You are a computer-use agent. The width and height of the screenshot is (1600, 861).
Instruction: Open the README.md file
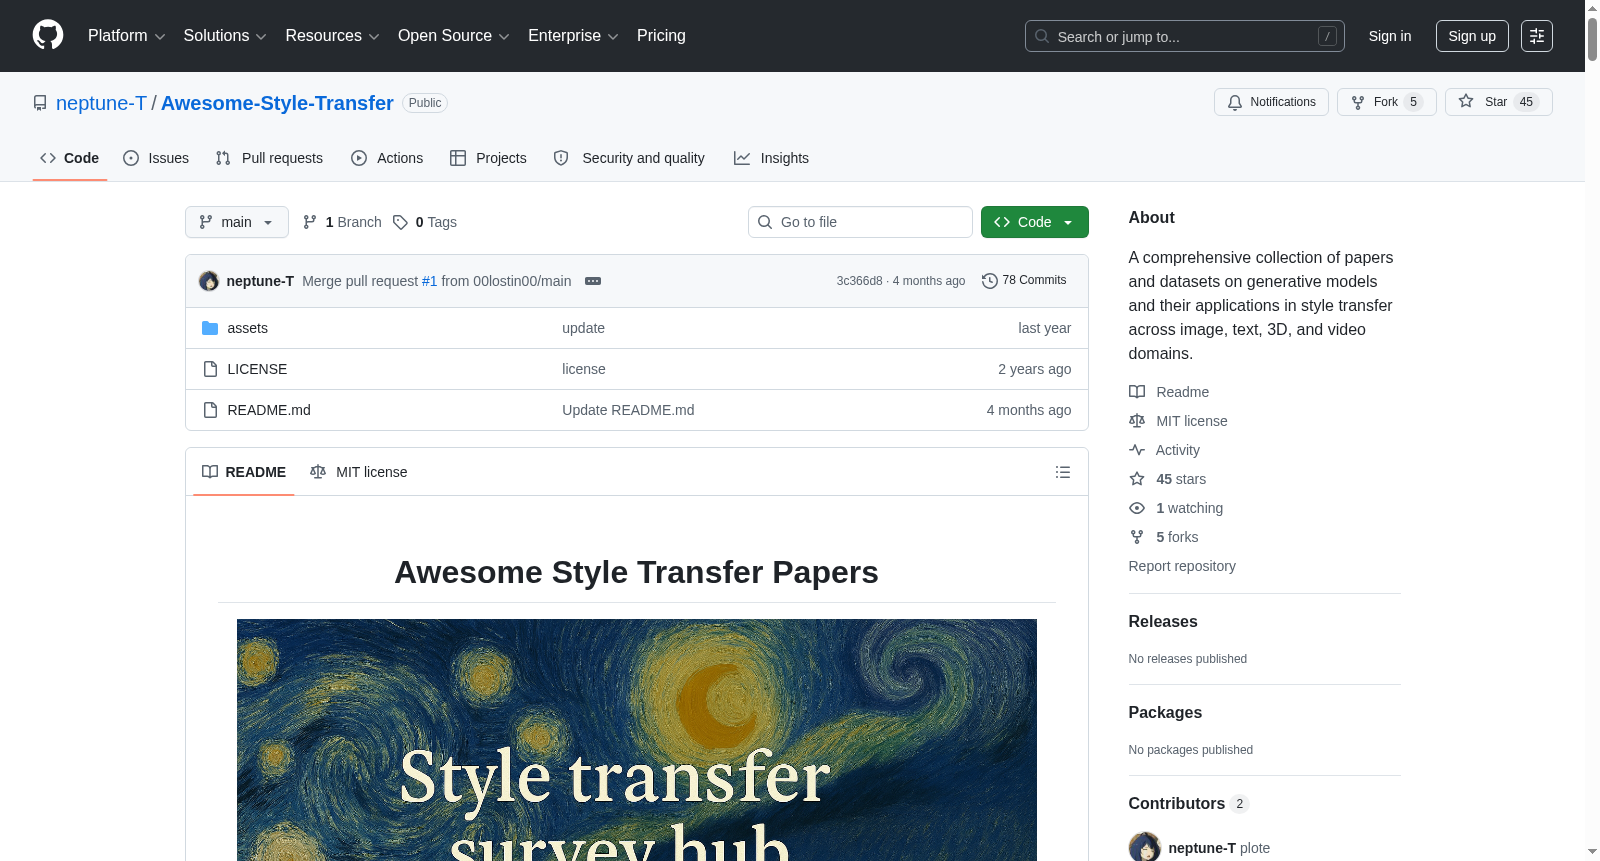pos(269,410)
